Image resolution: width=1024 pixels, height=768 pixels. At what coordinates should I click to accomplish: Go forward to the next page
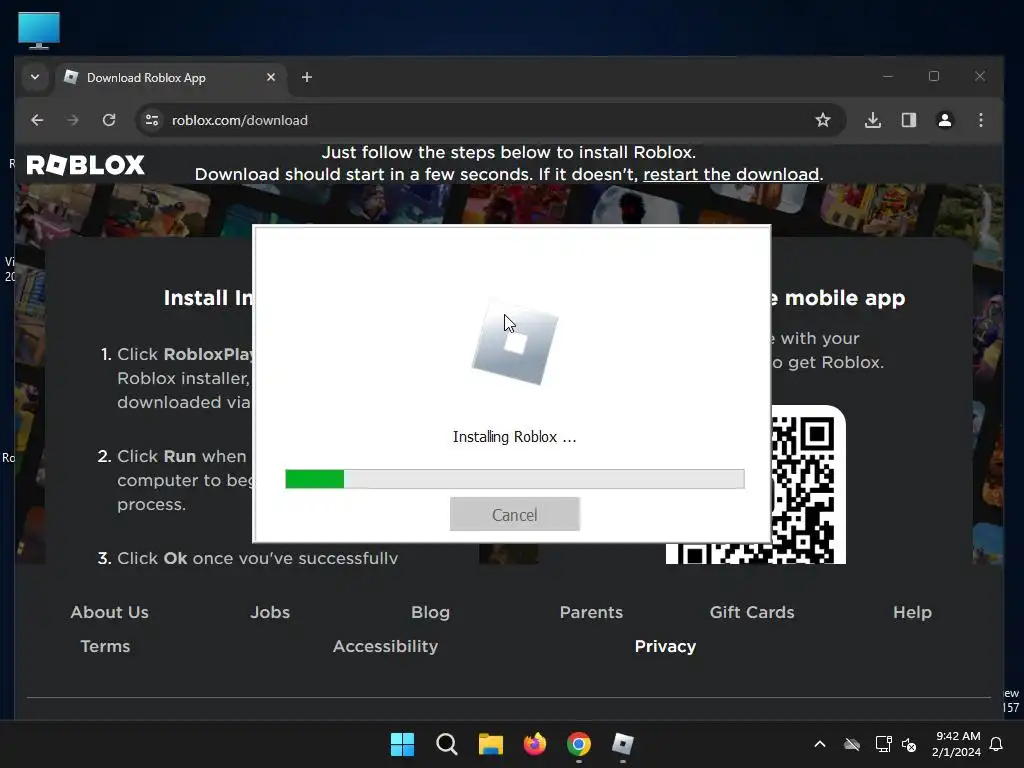tap(73, 120)
